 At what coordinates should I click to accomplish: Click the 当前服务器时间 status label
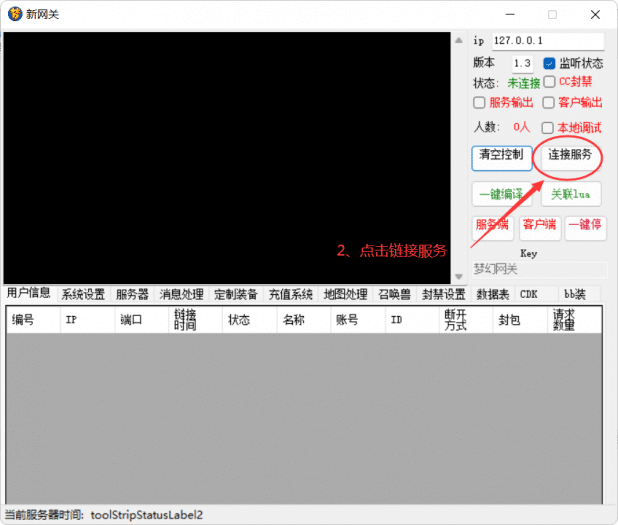44,515
